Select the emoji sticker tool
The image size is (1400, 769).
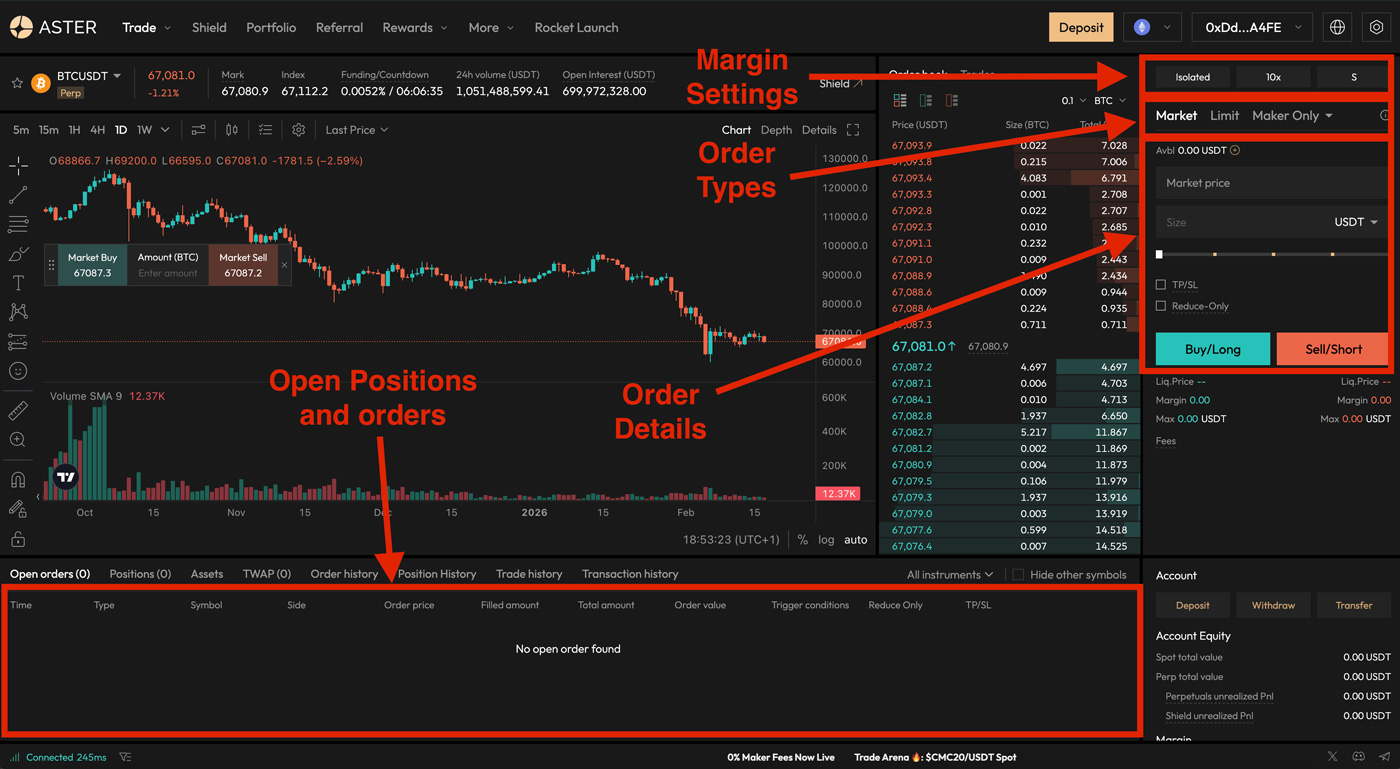click(x=18, y=372)
